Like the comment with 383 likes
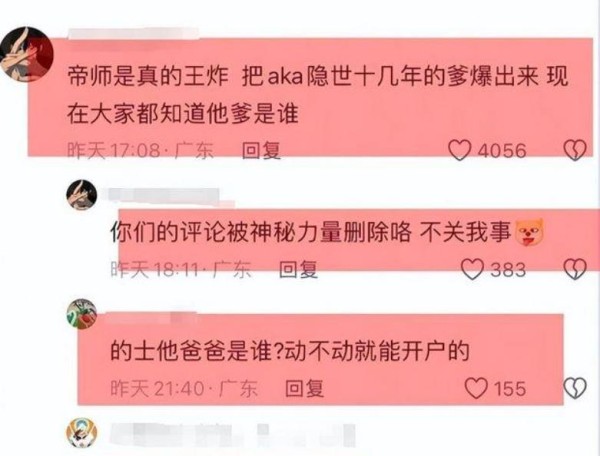Screen dimensions: 600x456 [473, 269]
